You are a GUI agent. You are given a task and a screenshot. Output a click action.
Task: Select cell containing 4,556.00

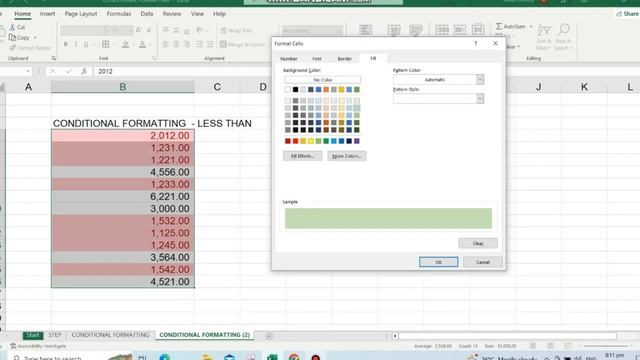coord(123,172)
